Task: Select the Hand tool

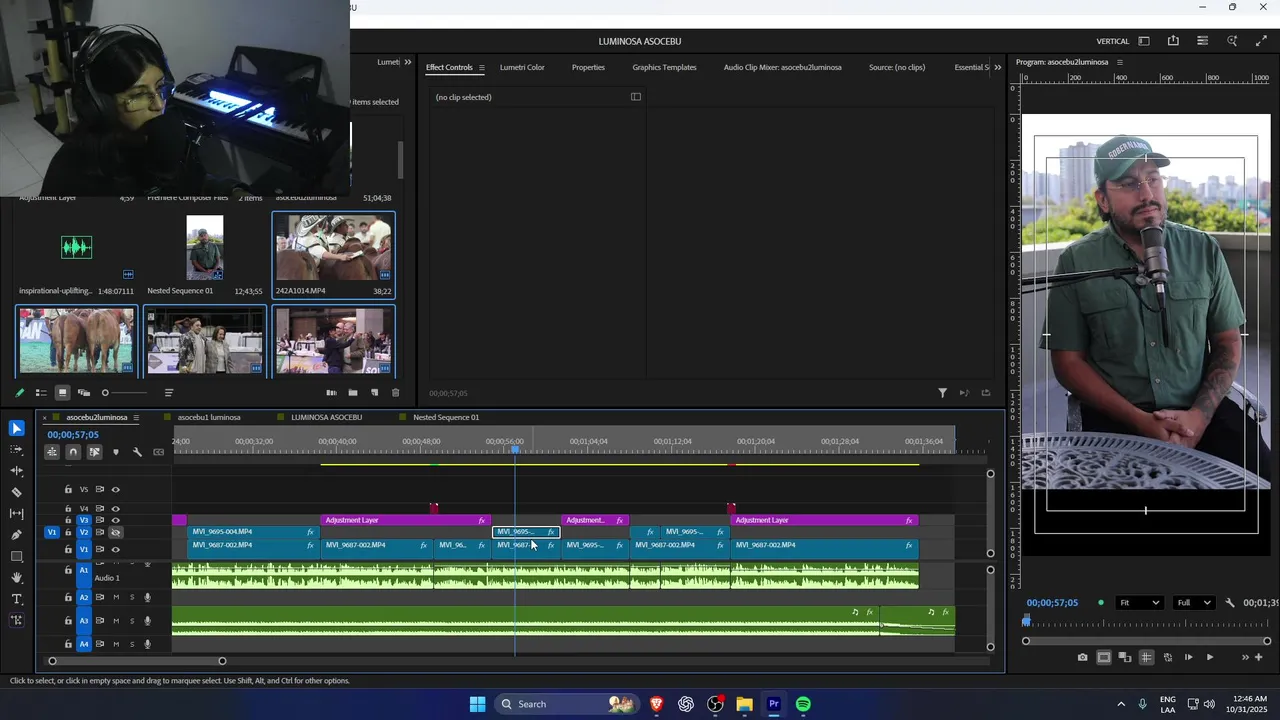Action: pyautogui.click(x=16, y=578)
